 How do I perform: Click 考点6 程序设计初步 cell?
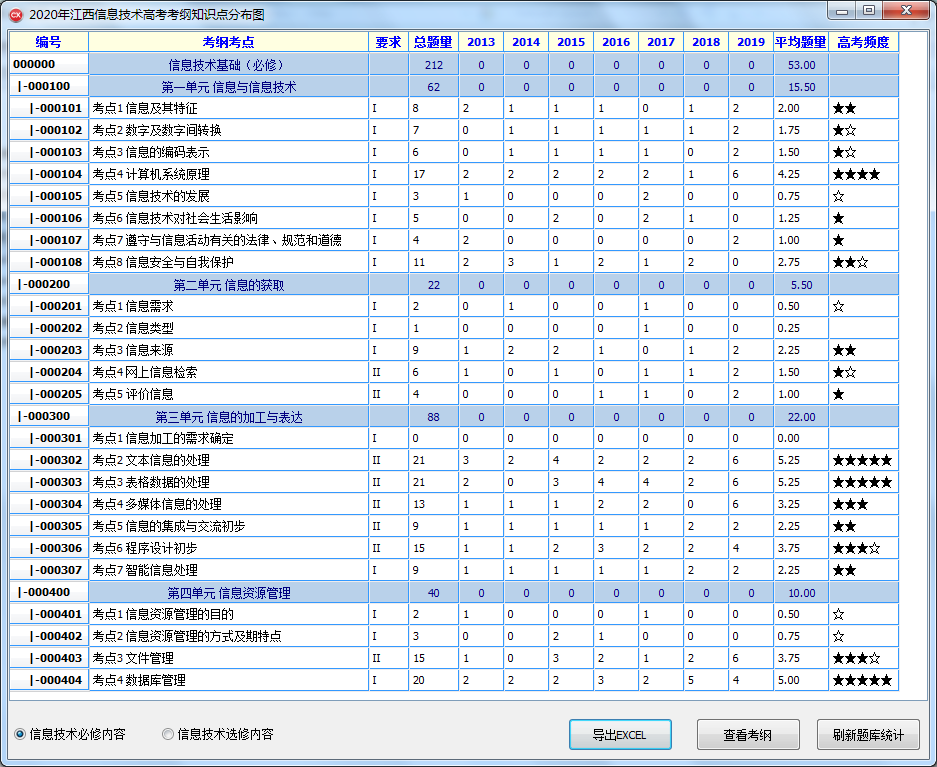228,548
